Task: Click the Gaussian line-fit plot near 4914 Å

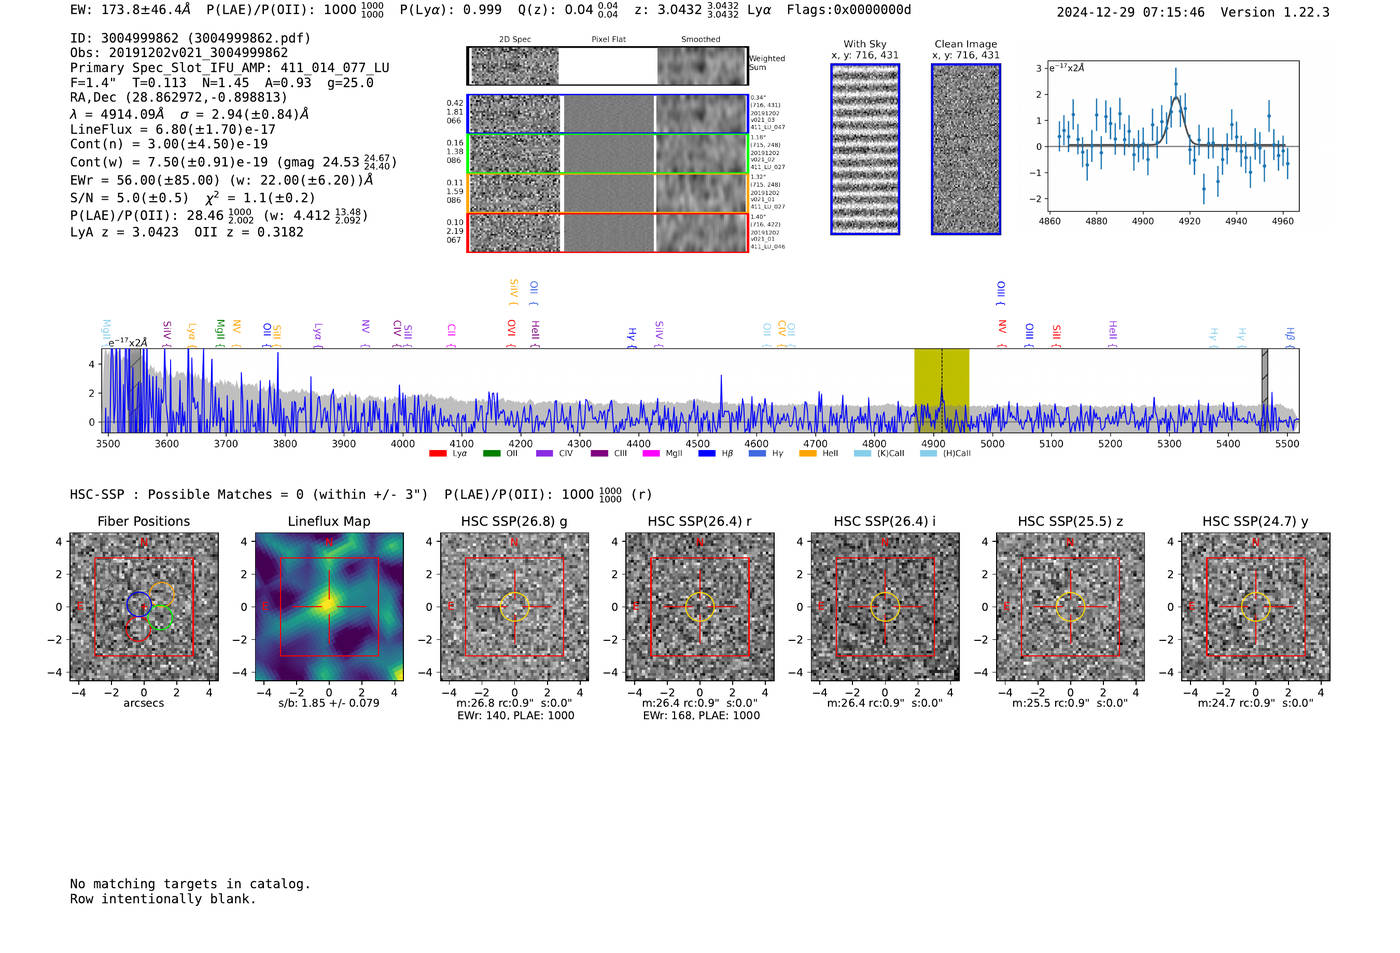Action: [x=1174, y=135]
